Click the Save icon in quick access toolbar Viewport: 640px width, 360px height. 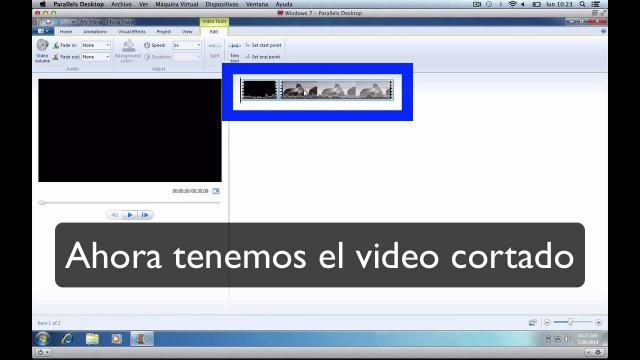[x=48, y=22]
